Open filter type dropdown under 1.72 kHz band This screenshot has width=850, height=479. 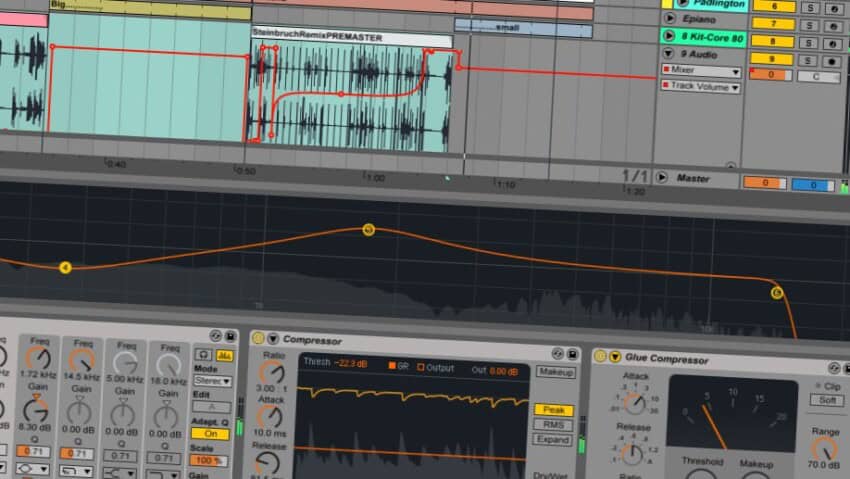(32, 468)
